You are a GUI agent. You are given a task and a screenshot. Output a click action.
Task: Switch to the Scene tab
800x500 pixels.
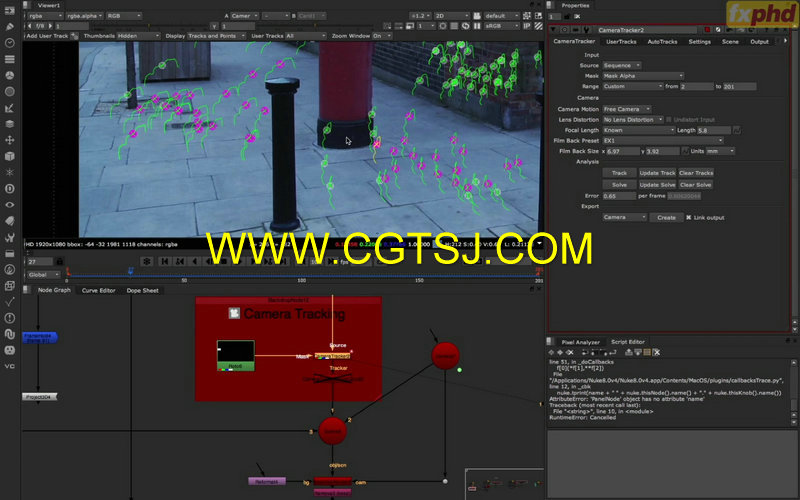pyautogui.click(x=730, y=41)
